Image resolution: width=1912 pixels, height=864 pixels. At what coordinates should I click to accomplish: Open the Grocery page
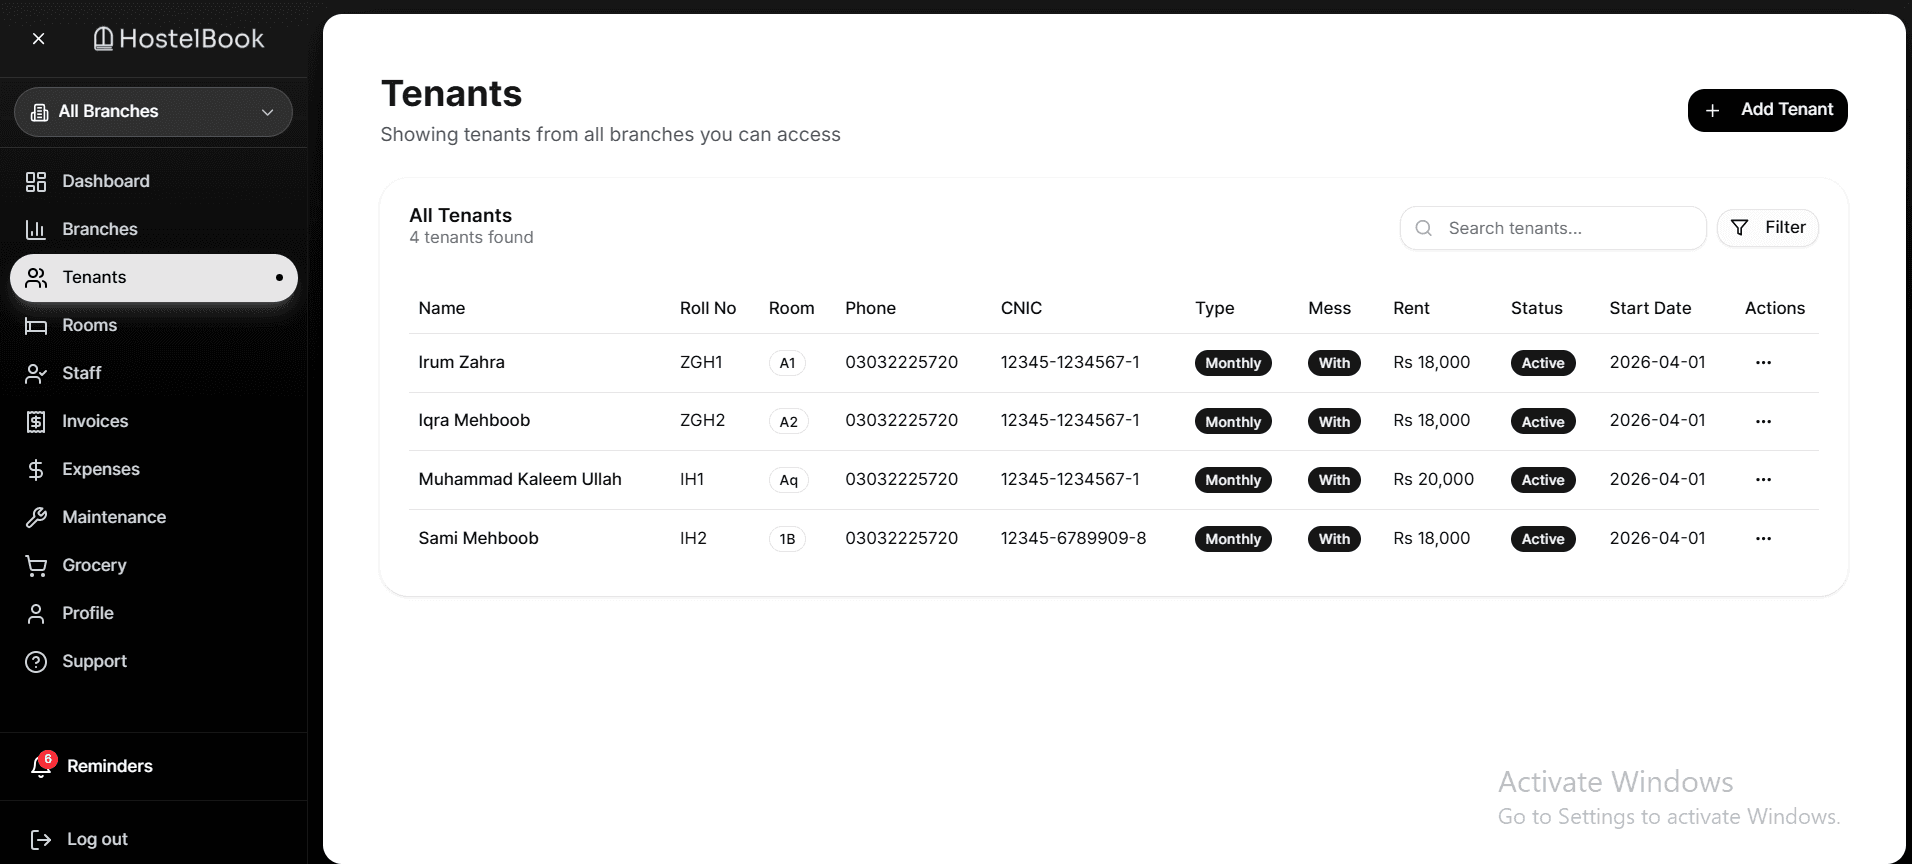[153, 565]
